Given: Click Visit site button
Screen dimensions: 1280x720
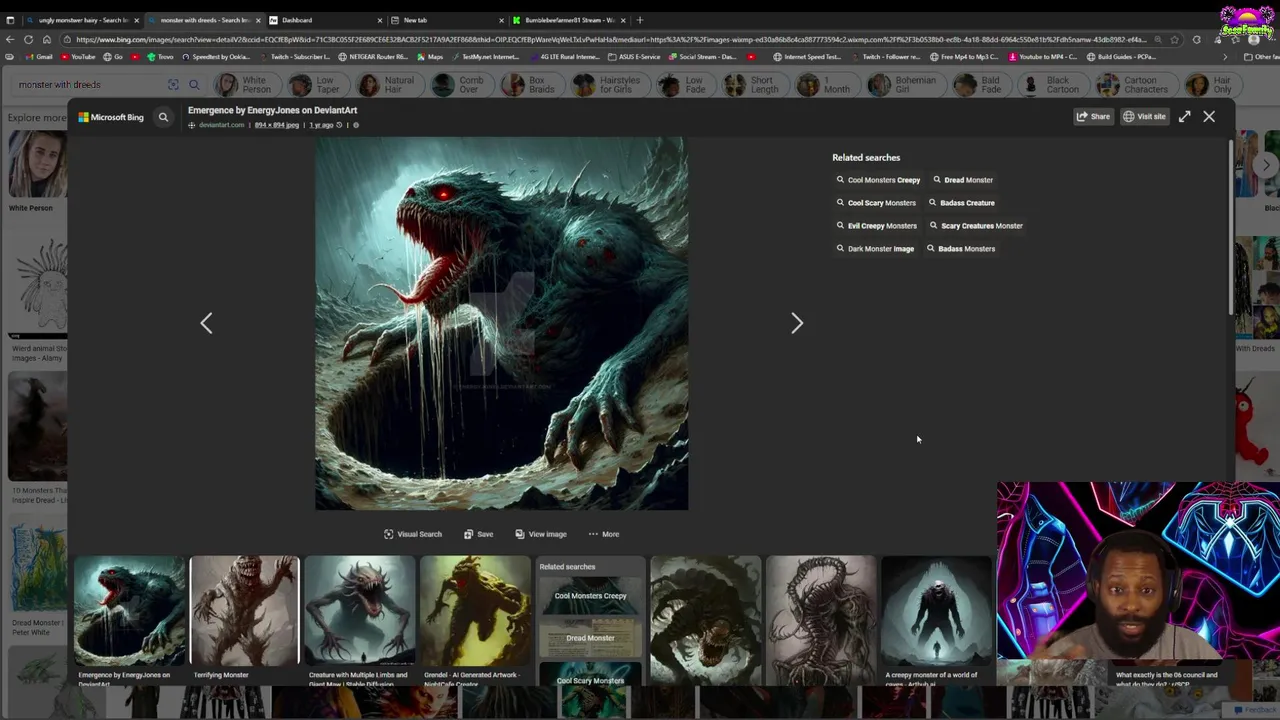Looking at the screenshot, I should [x=1144, y=117].
